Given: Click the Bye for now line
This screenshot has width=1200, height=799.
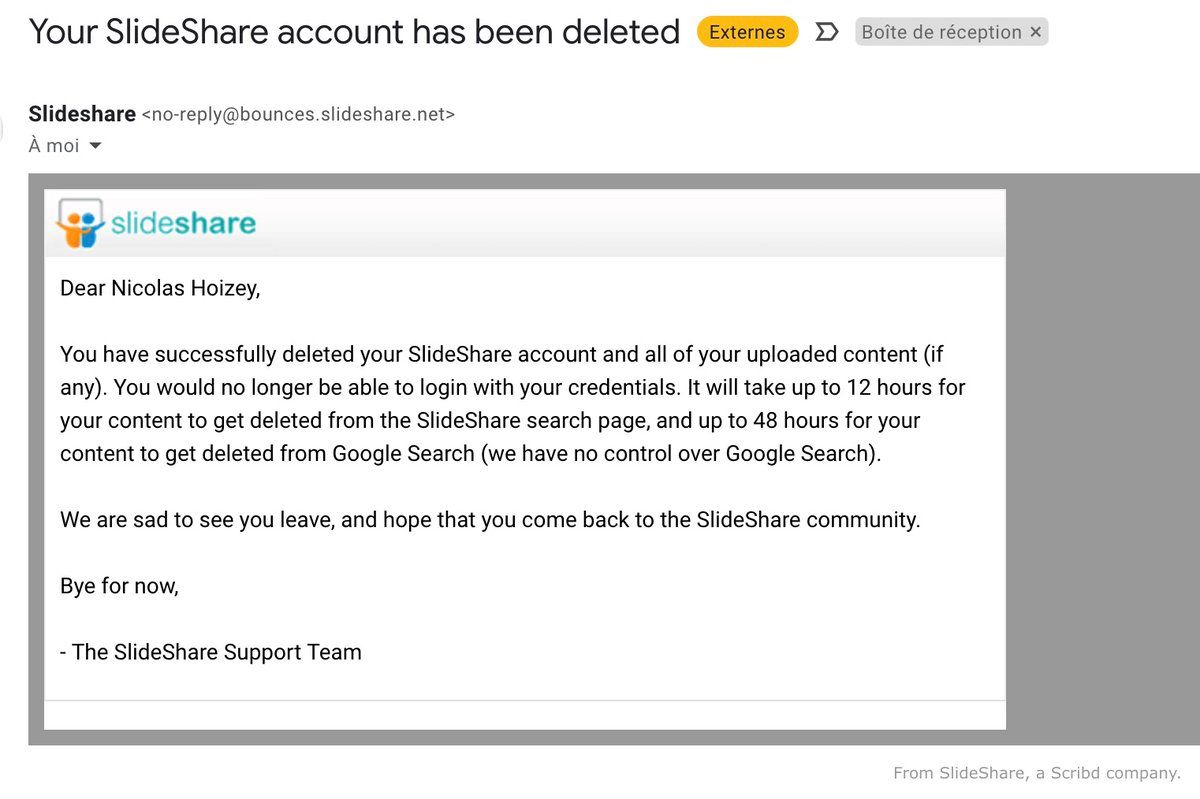Looking at the screenshot, I should [x=119, y=586].
